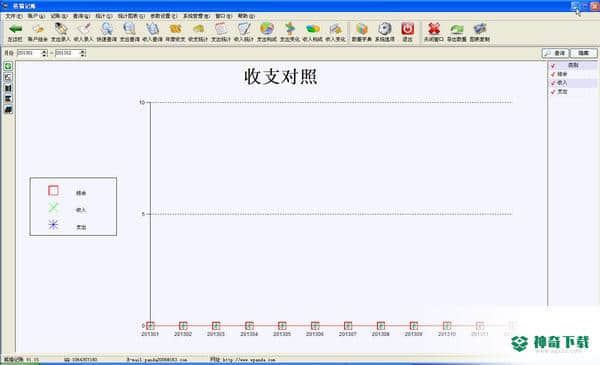The image size is (600, 365).
Task: Click the 导出数据 export icon
Action: (457, 32)
